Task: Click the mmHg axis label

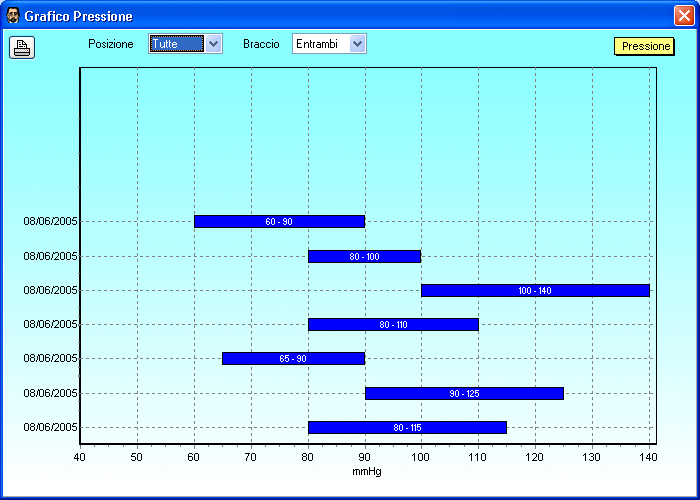Action: 367,471
